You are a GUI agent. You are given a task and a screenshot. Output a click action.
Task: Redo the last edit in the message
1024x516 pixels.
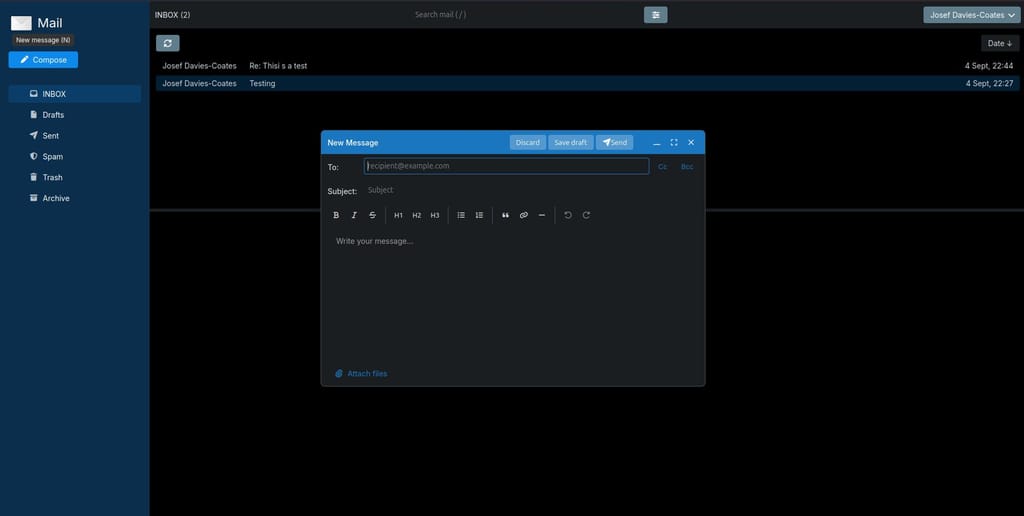586,215
